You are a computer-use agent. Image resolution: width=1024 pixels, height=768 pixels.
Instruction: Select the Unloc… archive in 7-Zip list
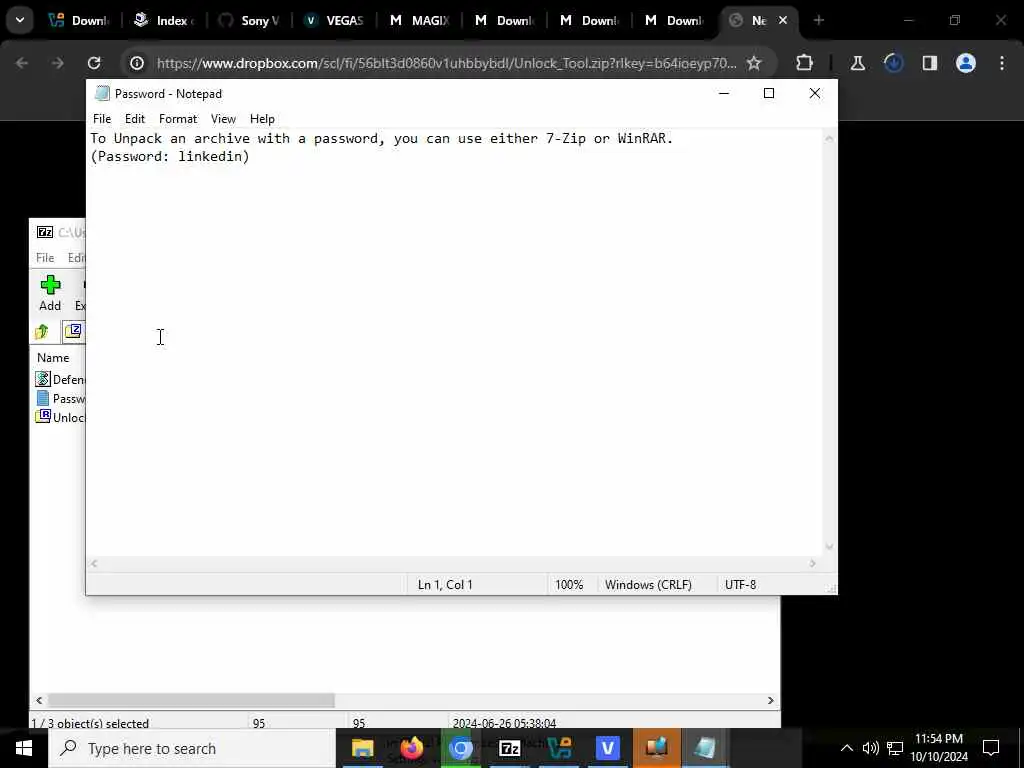[60, 417]
